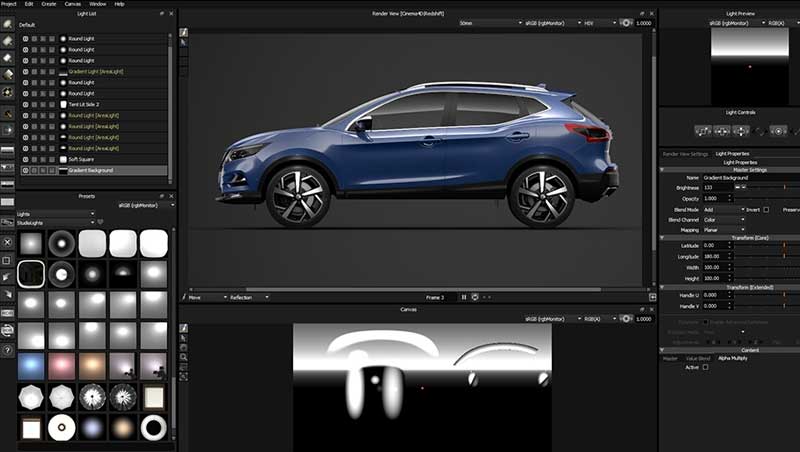Switch to the Light Properties tab
Screen dimensions: 800x452
pyautogui.click(x=732, y=154)
